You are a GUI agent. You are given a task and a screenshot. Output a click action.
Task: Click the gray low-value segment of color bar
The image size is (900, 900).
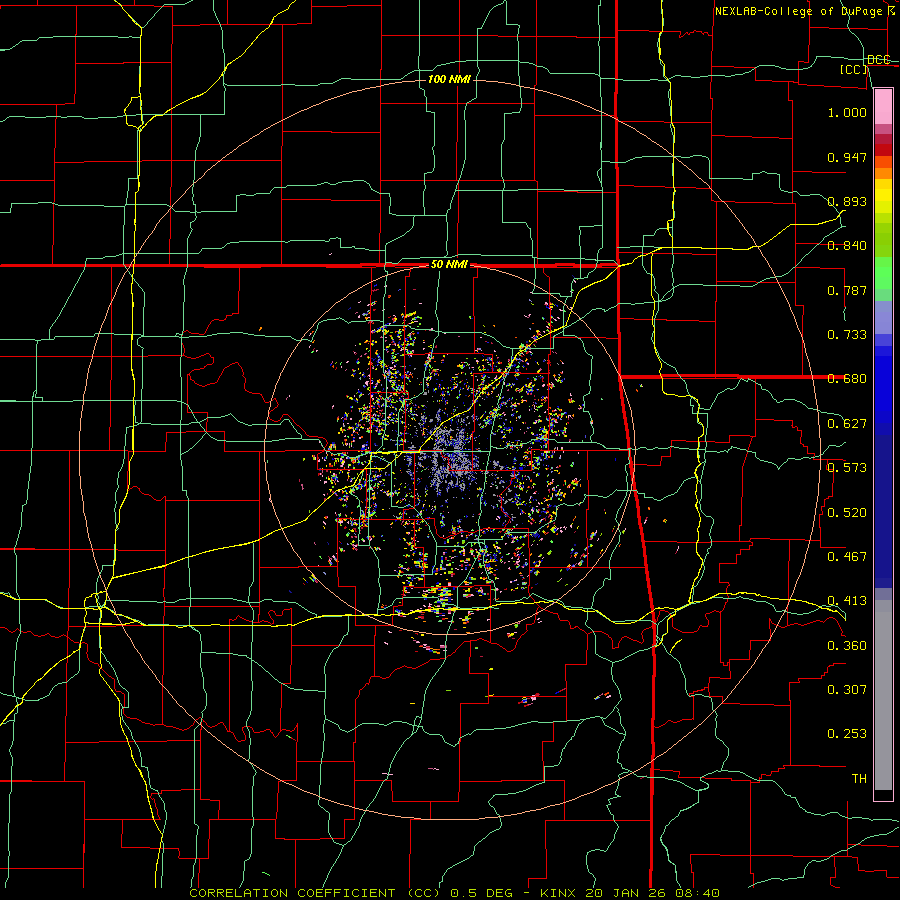click(883, 695)
